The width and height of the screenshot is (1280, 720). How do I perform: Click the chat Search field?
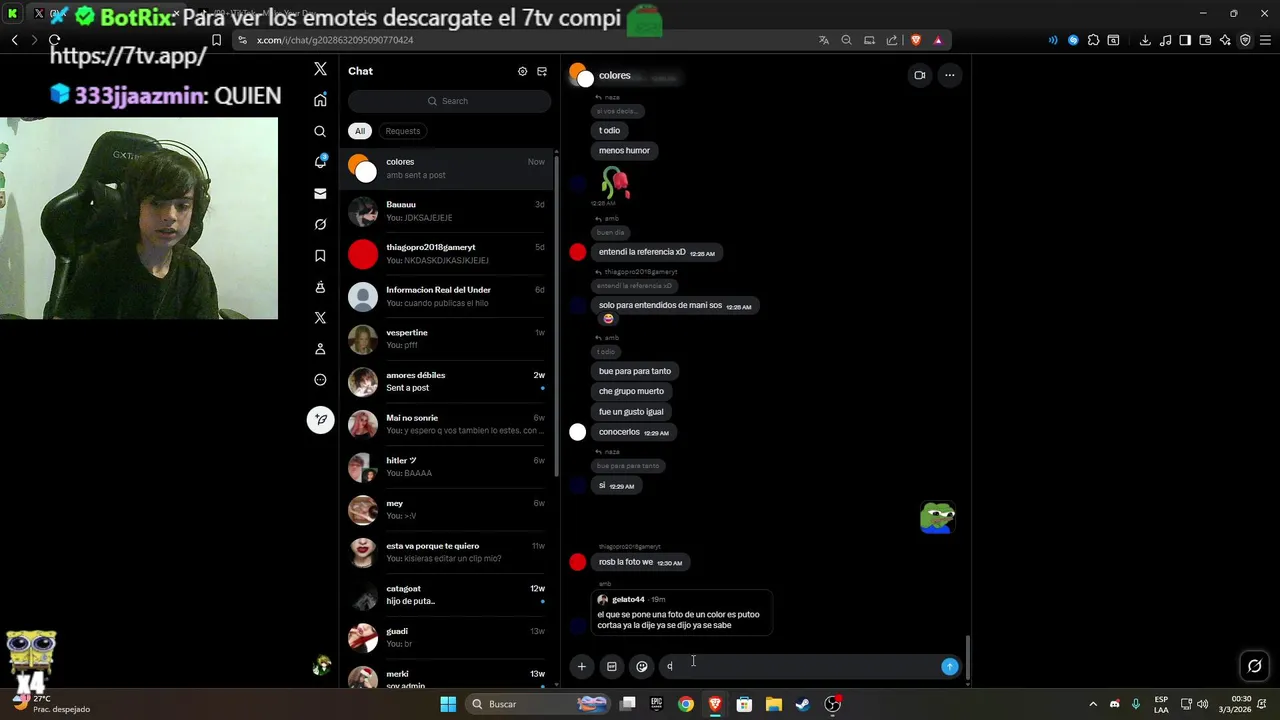pyautogui.click(x=449, y=101)
